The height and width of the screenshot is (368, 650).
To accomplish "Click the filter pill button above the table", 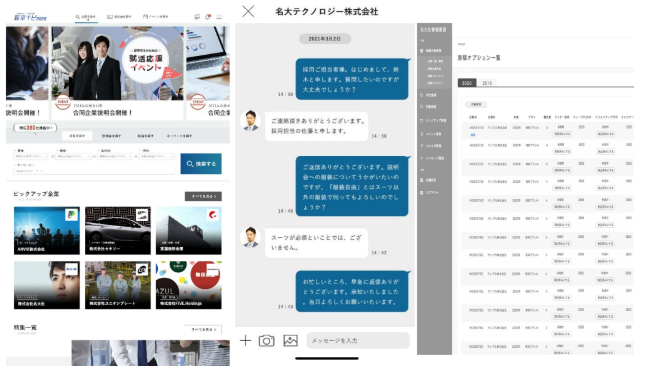I will click(x=476, y=104).
